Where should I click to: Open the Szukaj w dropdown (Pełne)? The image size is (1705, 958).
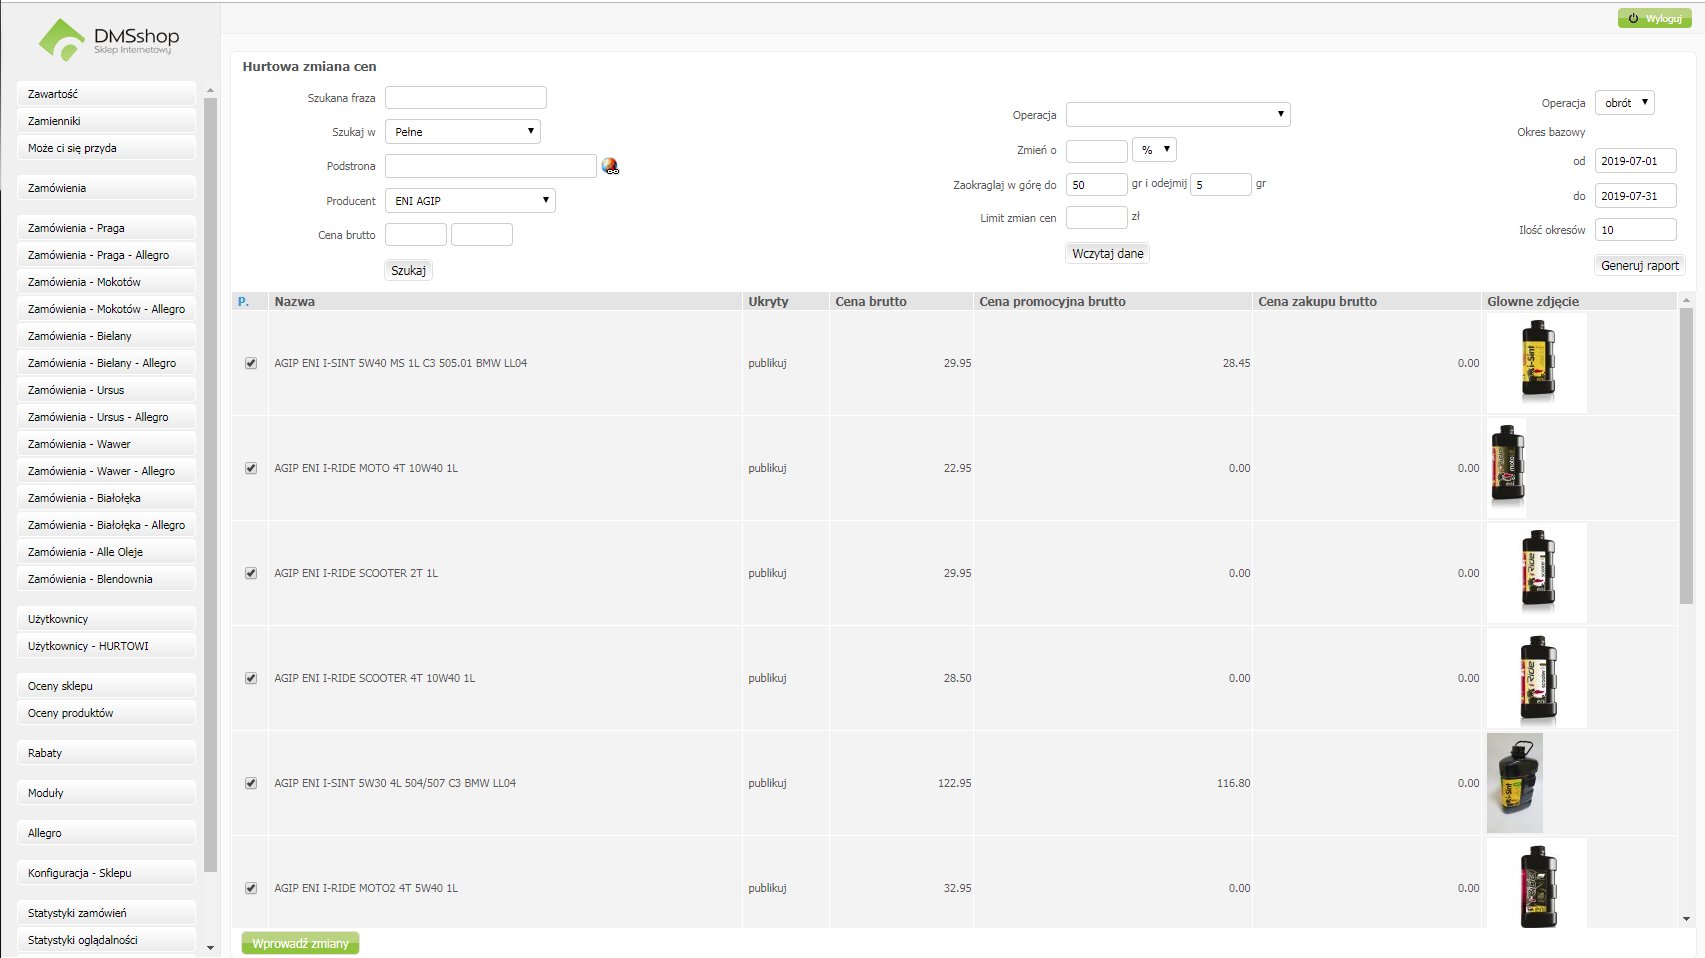tap(463, 131)
